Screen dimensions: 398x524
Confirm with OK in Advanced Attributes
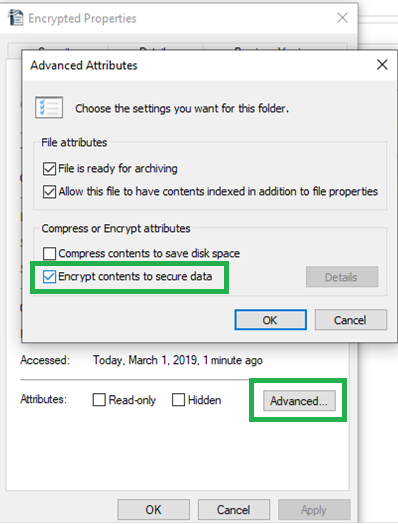(270, 320)
